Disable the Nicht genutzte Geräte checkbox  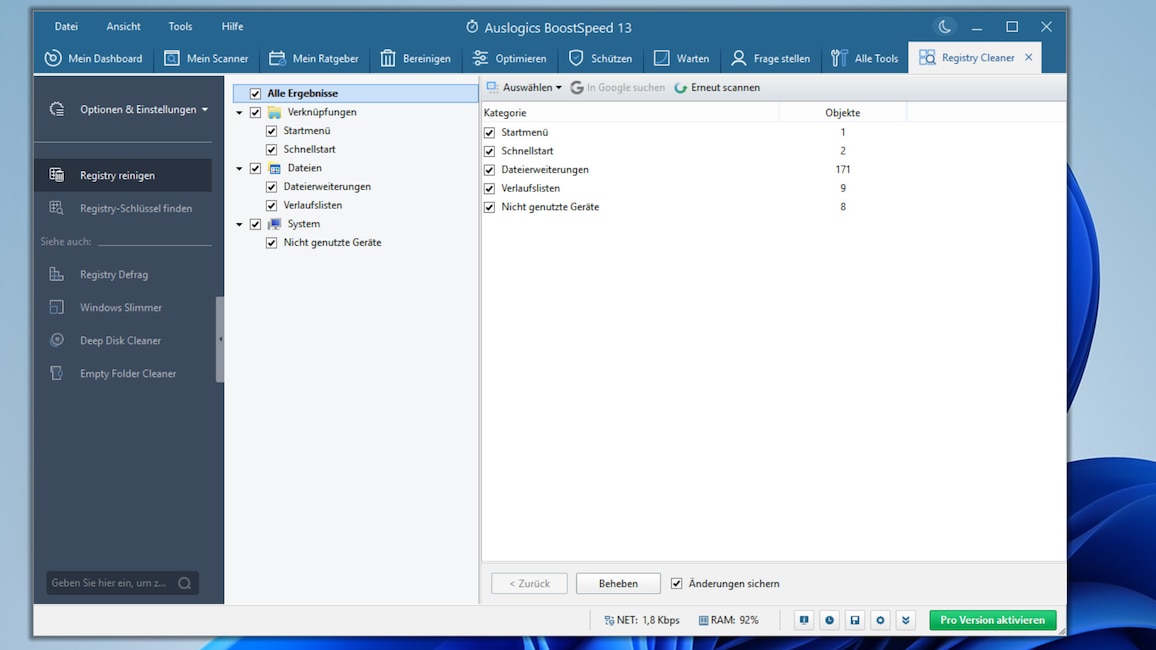pyautogui.click(x=489, y=207)
